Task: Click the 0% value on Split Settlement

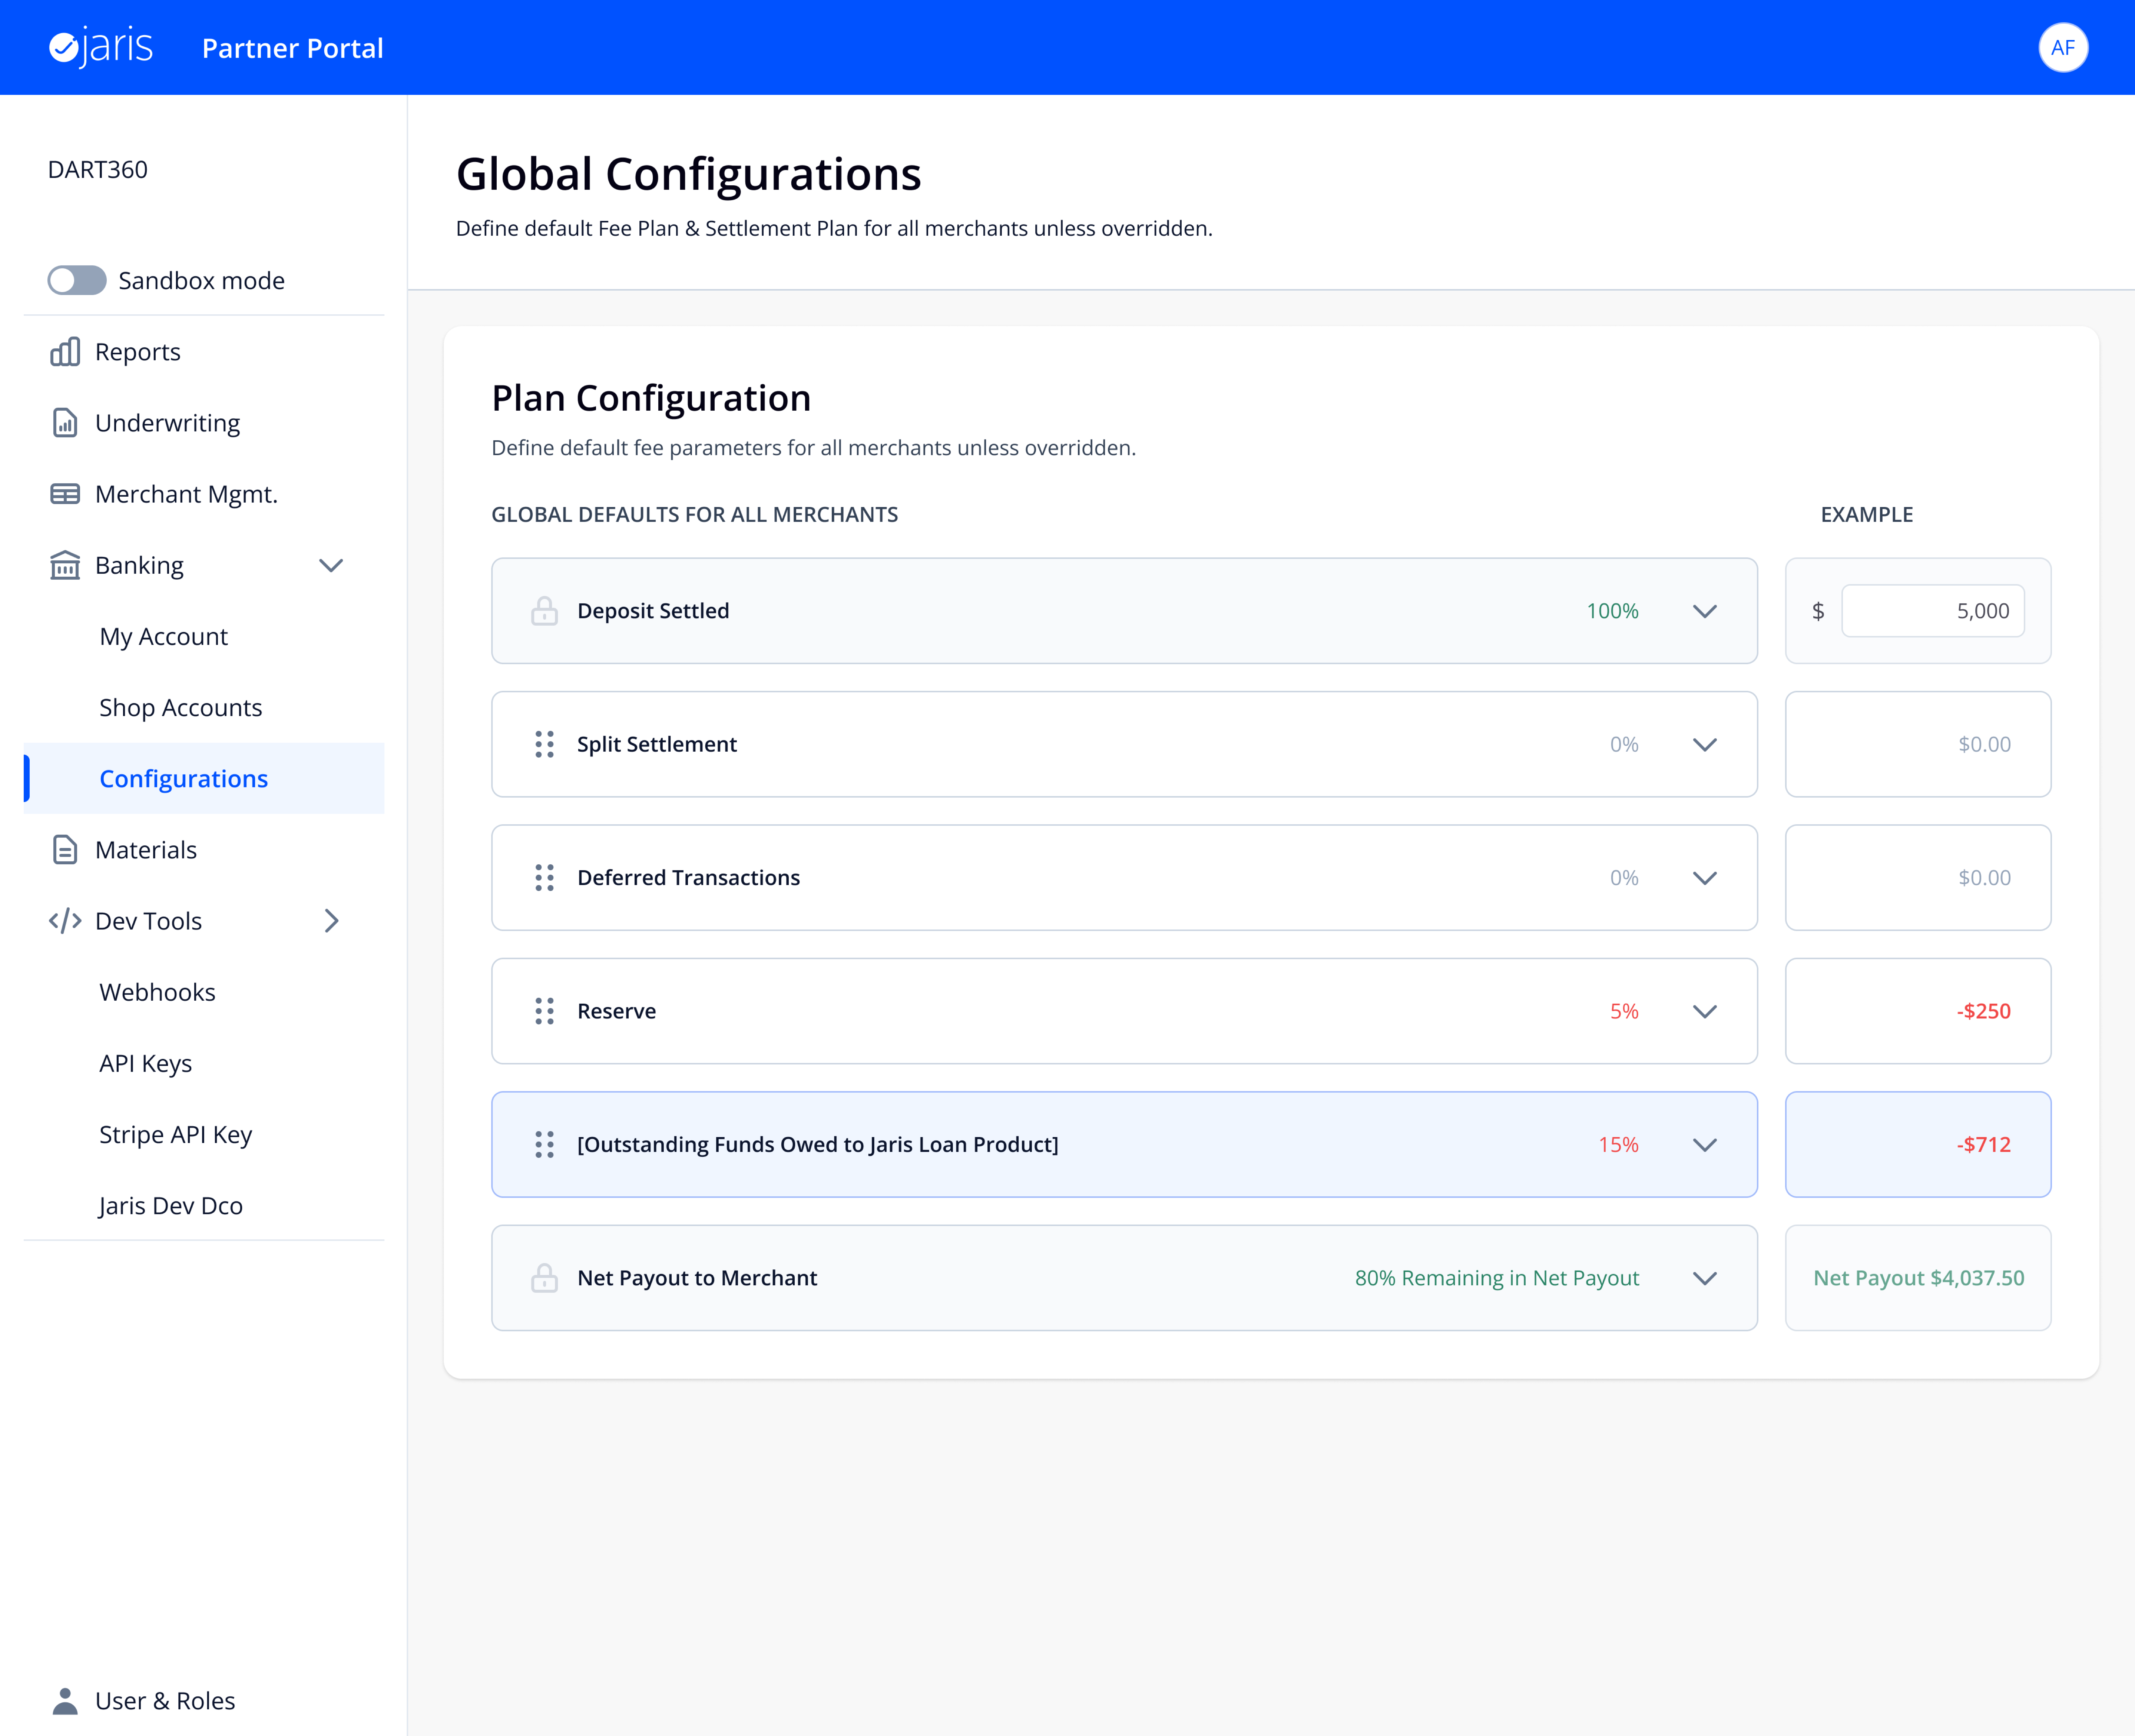Action: pyautogui.click(x=1624, y=744)
